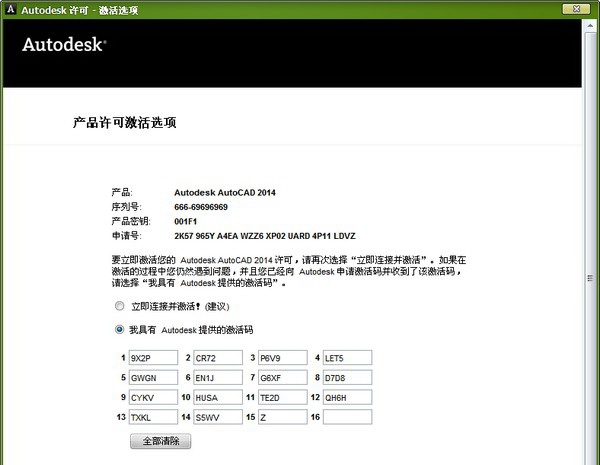Close the Autodesk license activation window
This screenshot has height=465, width=600.
coord(576,9)
